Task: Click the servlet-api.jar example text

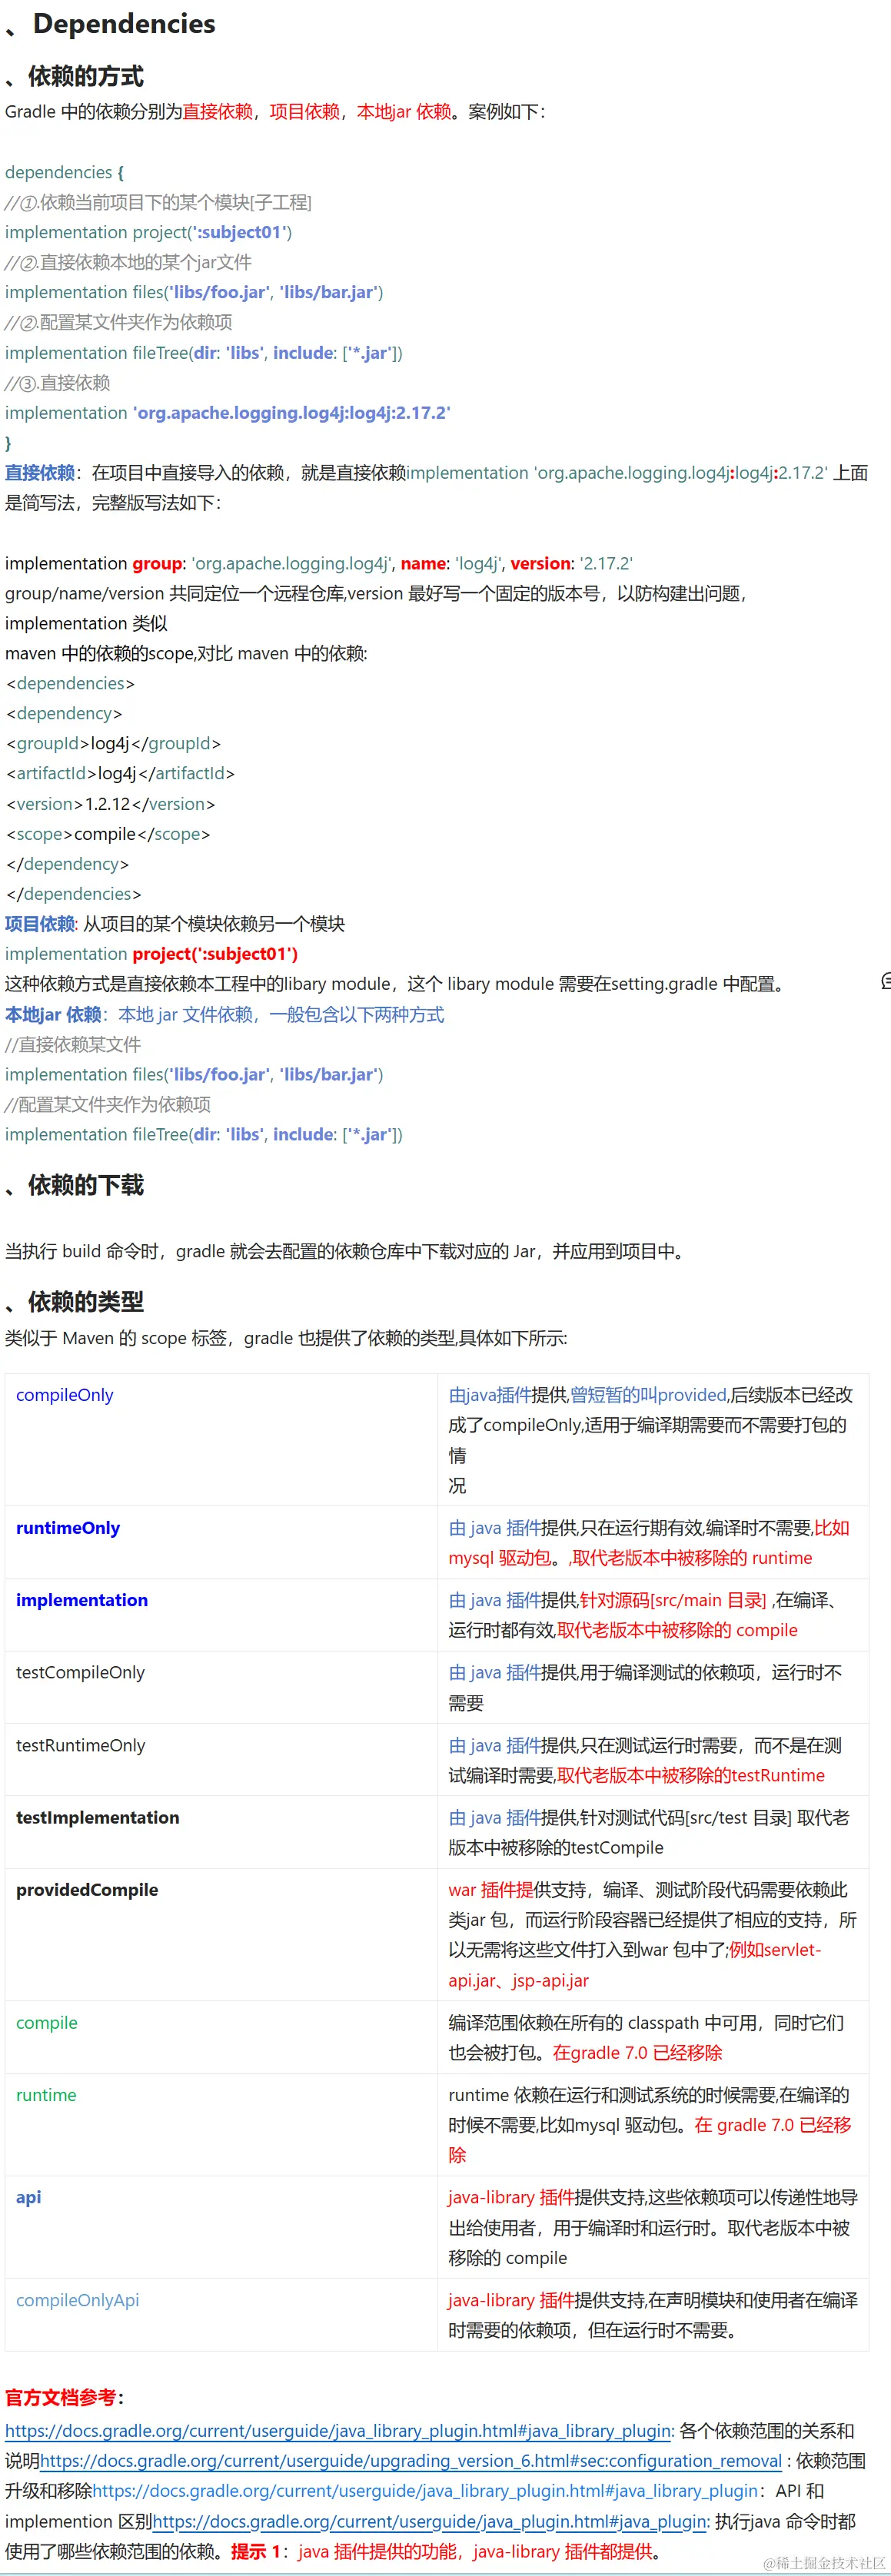Action: pyautogui.click(x=634, y=1965)
